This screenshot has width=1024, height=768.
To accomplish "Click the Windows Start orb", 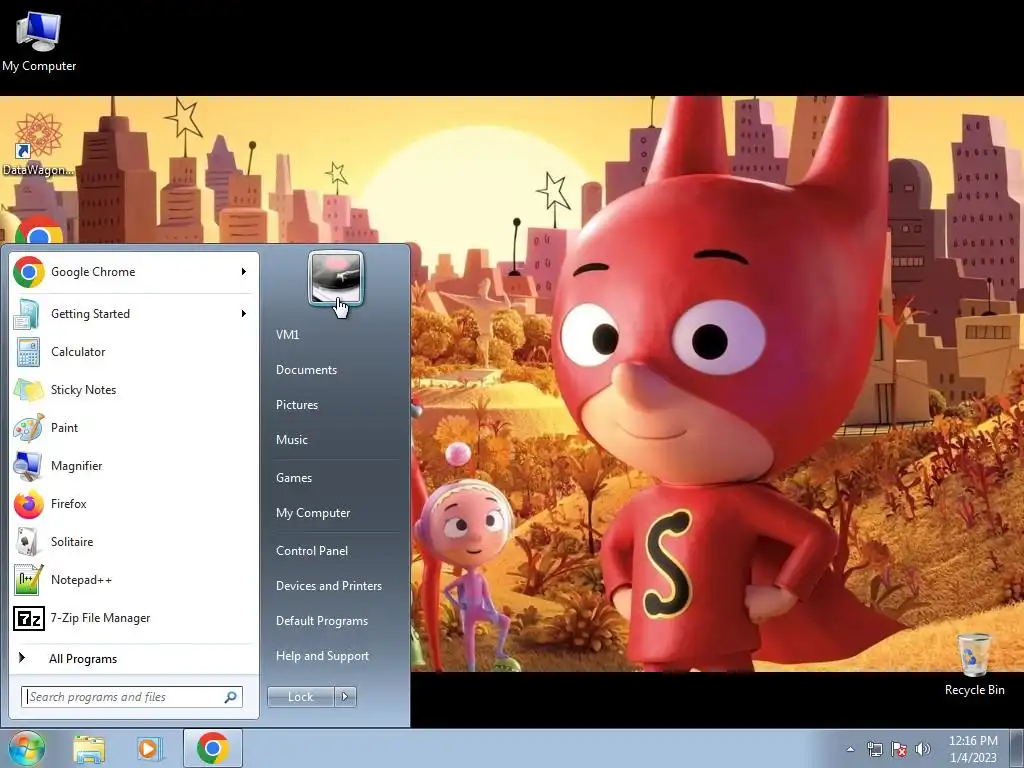I will [27, 748].
